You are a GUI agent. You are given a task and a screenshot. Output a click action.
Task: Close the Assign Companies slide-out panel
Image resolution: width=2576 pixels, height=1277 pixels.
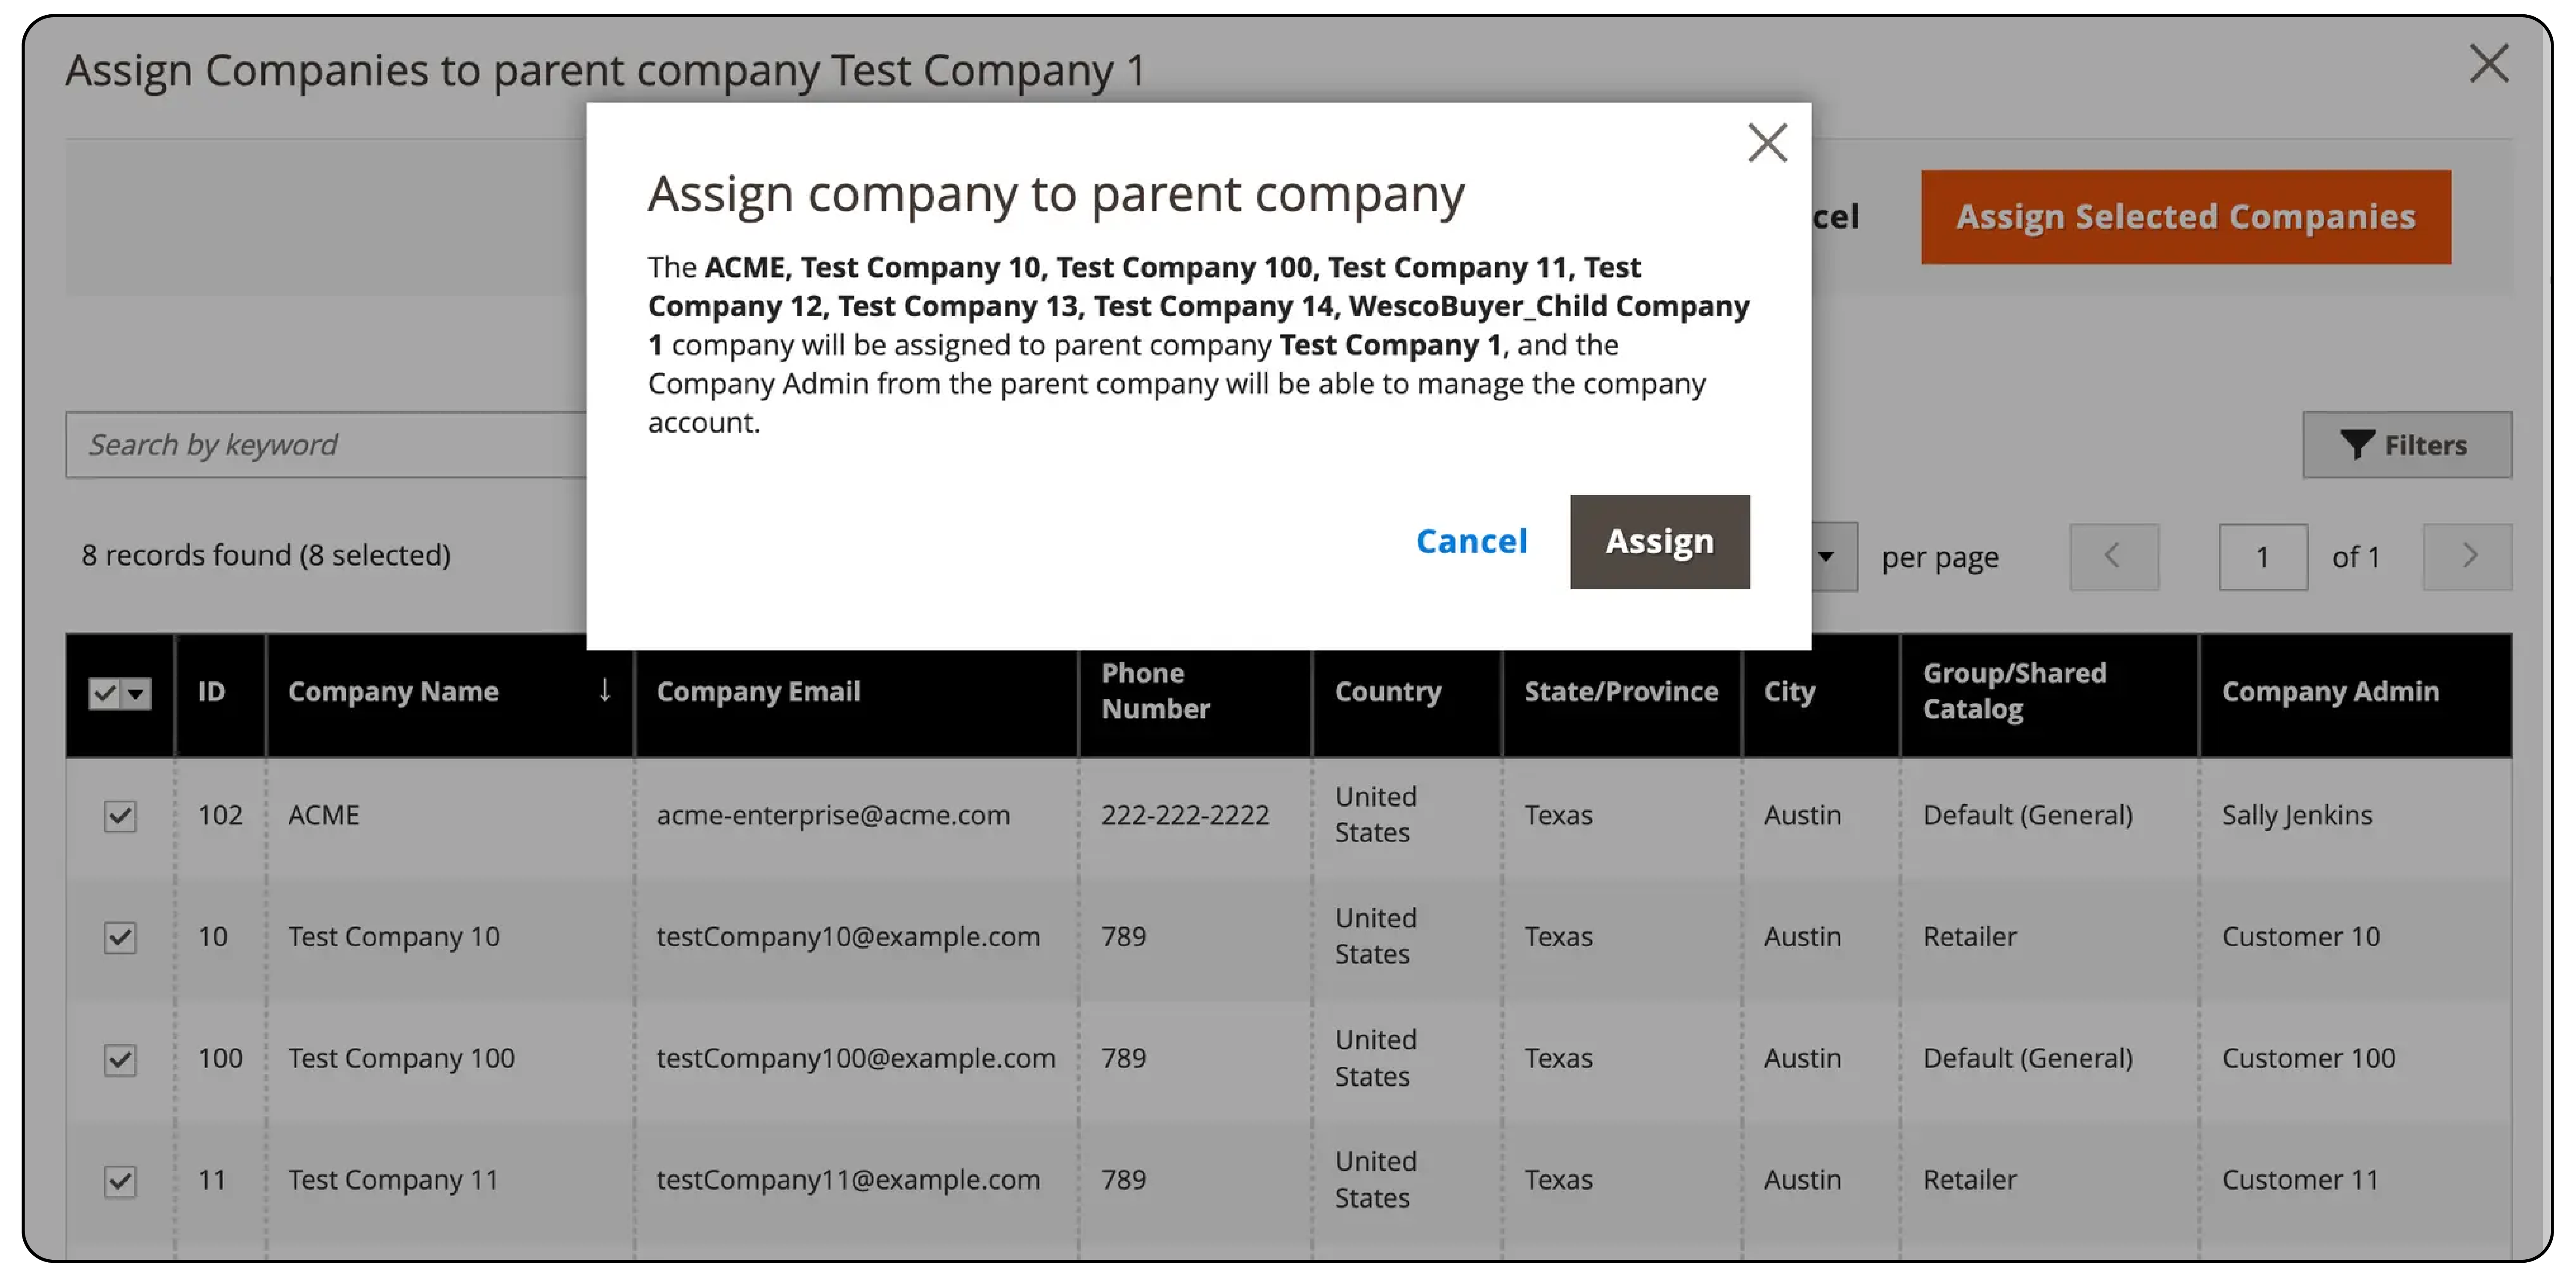tap(2488, 64)
